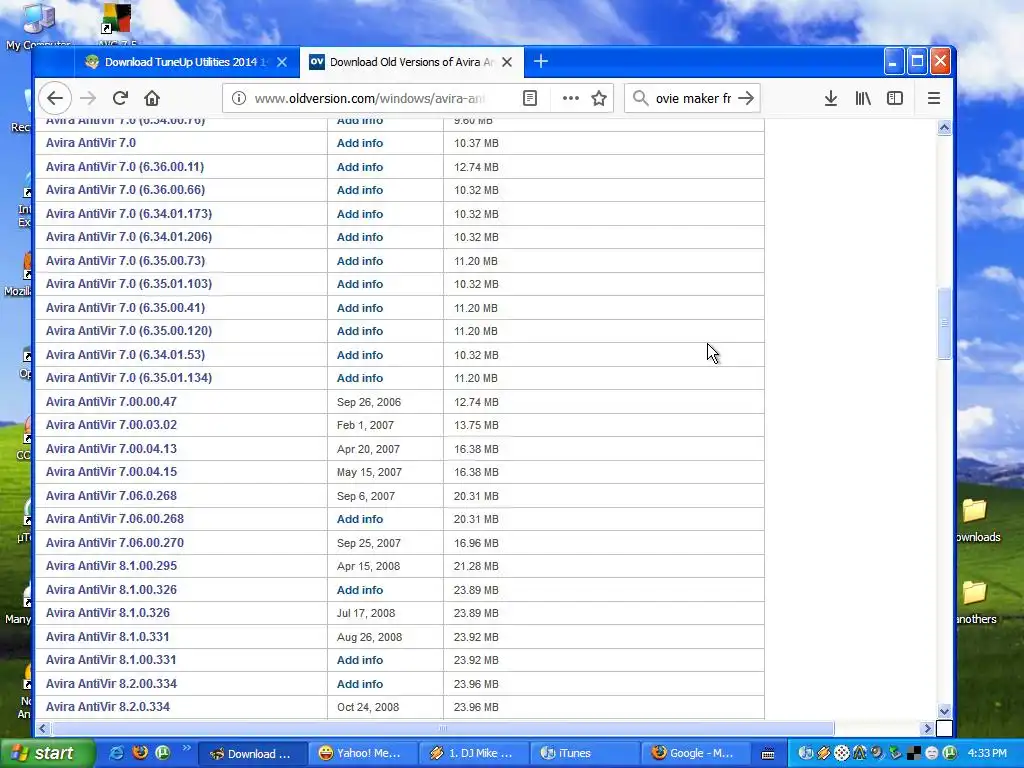The width and height of the screenshot is (1024, 768).
Task: Open Avira AntiVir 8.1.00.295 version
Action: (111, 566)
